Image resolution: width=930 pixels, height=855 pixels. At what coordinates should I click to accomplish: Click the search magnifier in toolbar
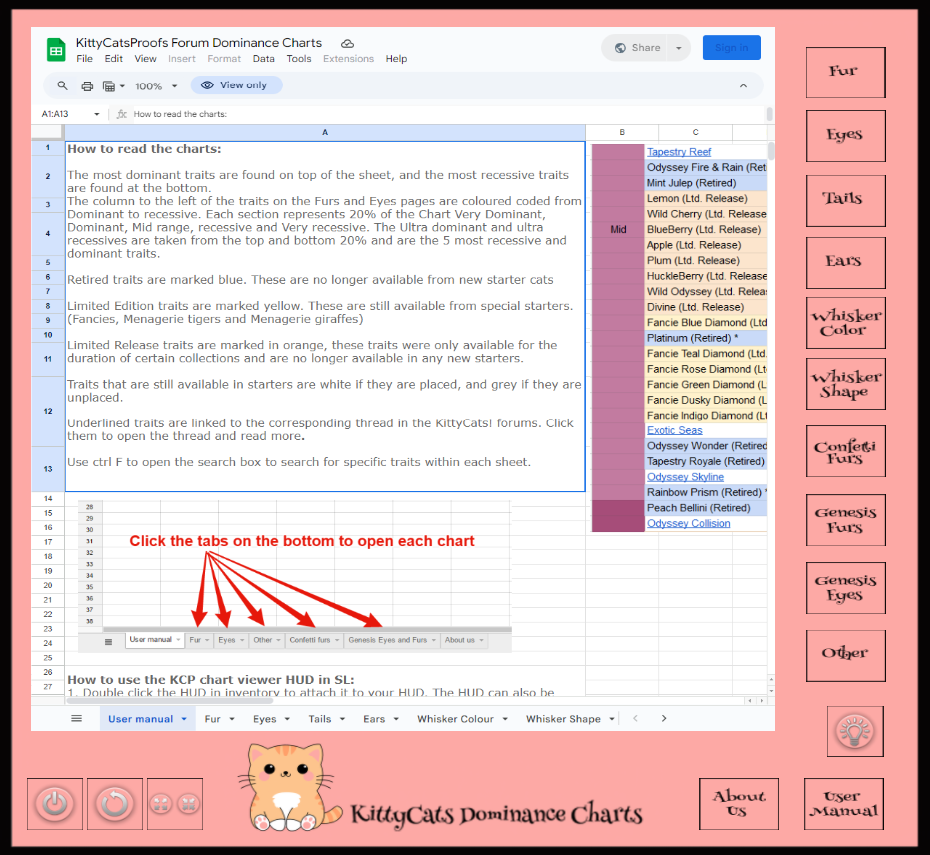pyautogui.click(x=63, y=86)
